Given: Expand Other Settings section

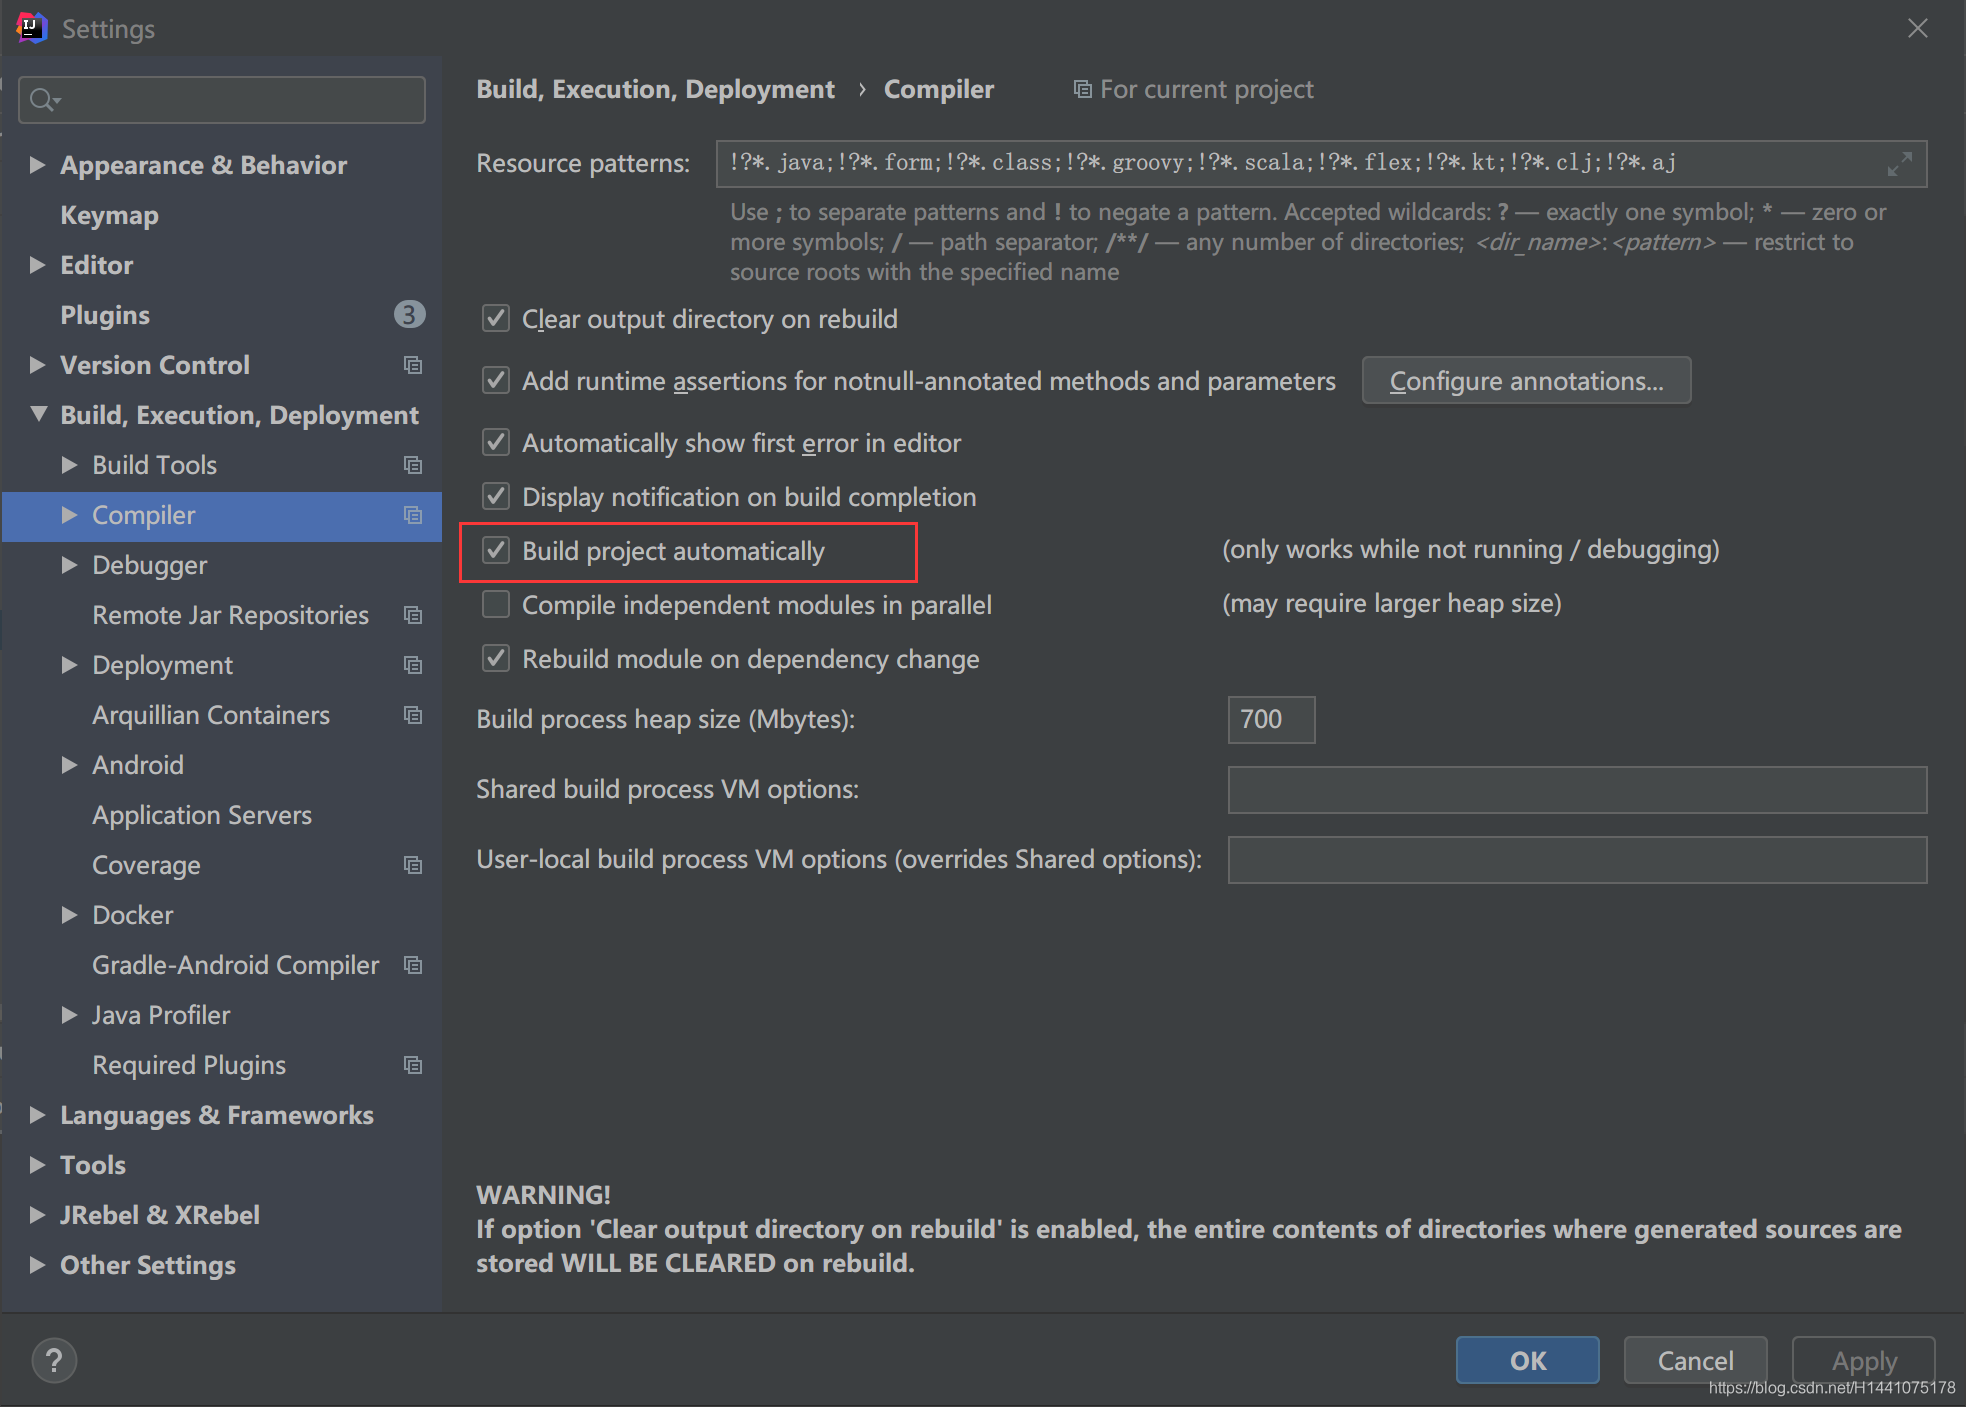Looking at the screenshot, I should [37, 1265].
